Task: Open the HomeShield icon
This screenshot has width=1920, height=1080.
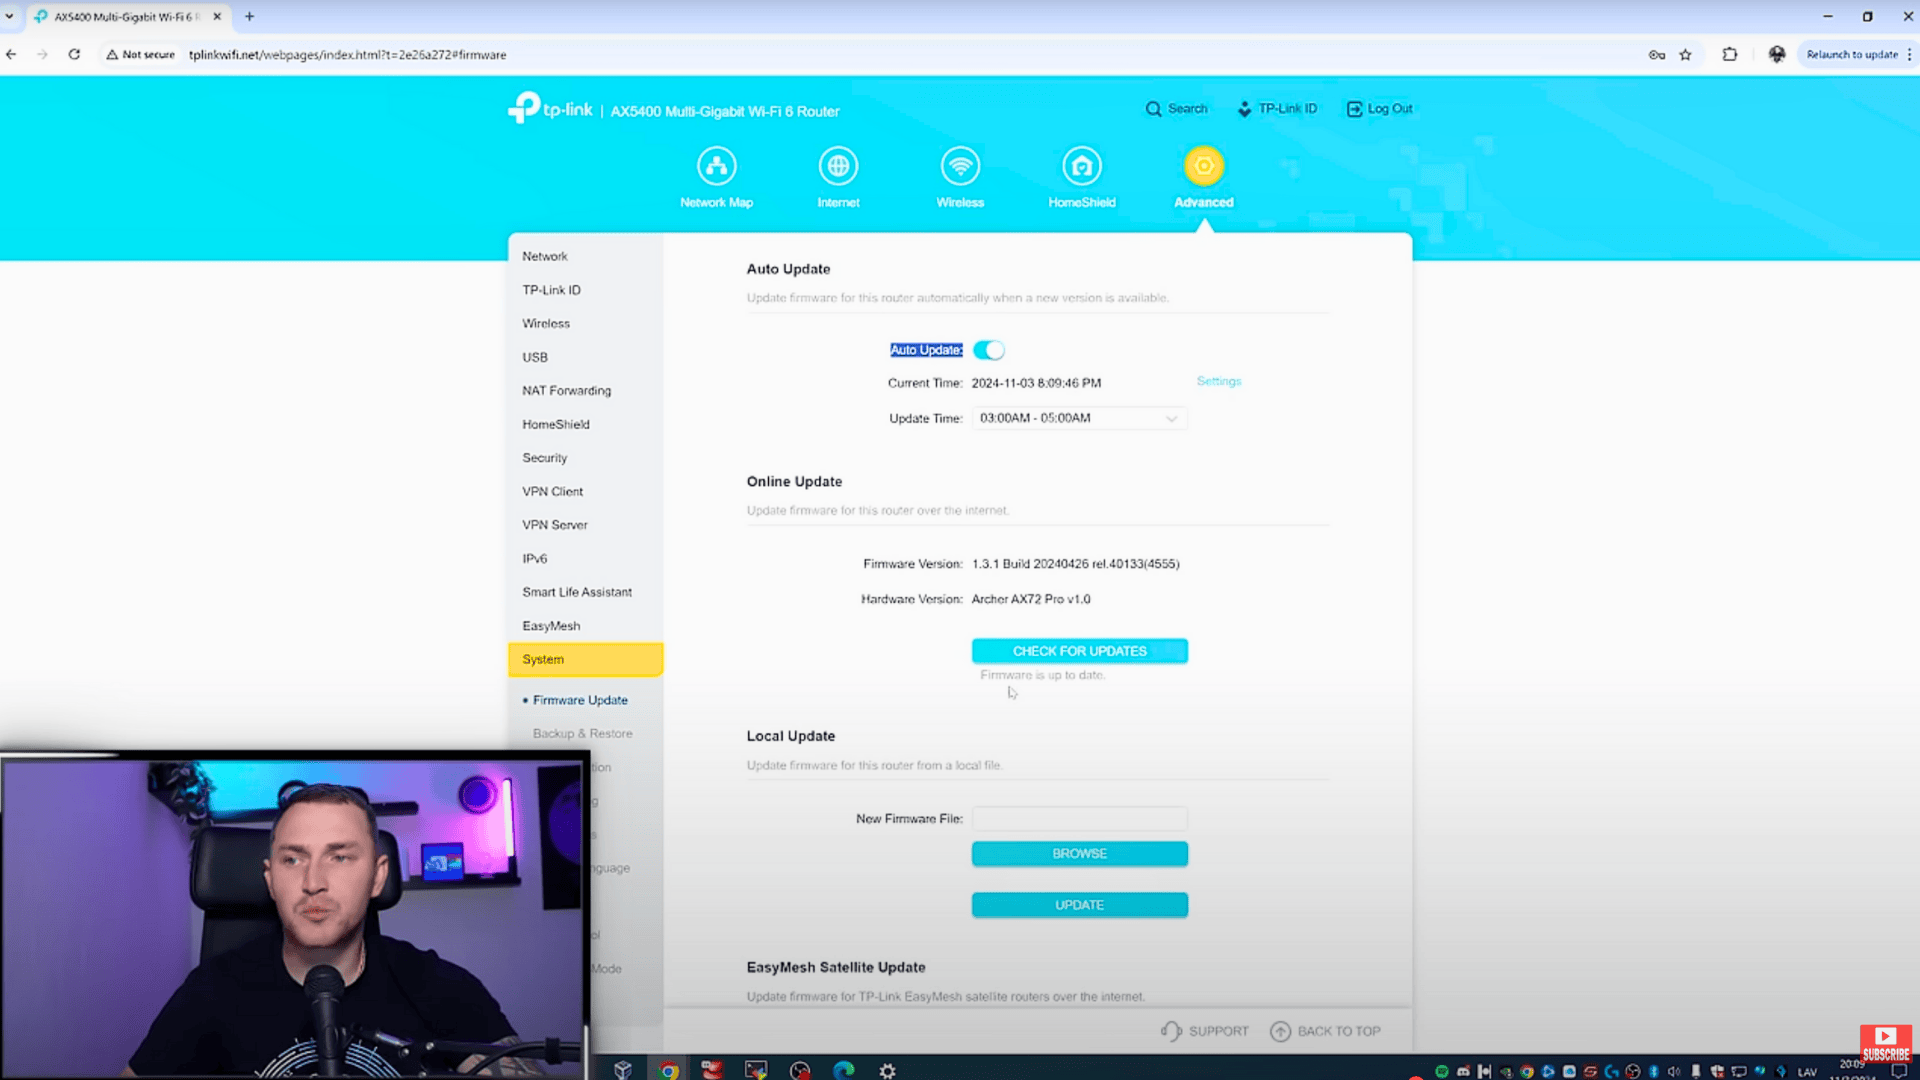Action: (1082, 166)
